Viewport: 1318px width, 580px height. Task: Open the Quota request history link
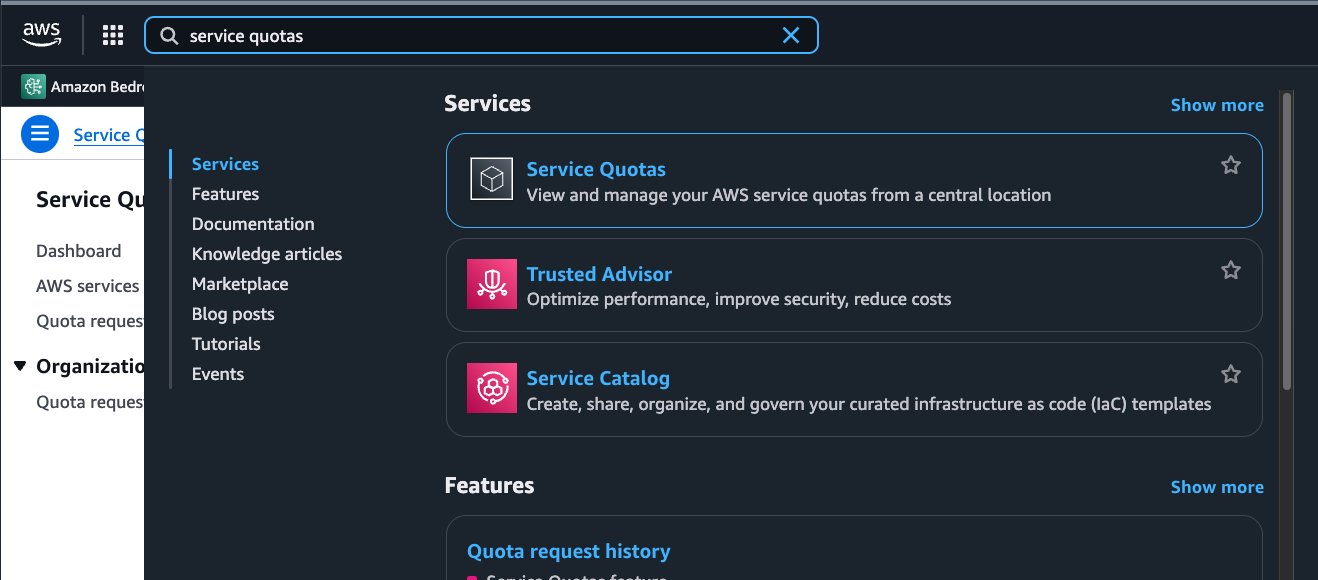(568, 551)
